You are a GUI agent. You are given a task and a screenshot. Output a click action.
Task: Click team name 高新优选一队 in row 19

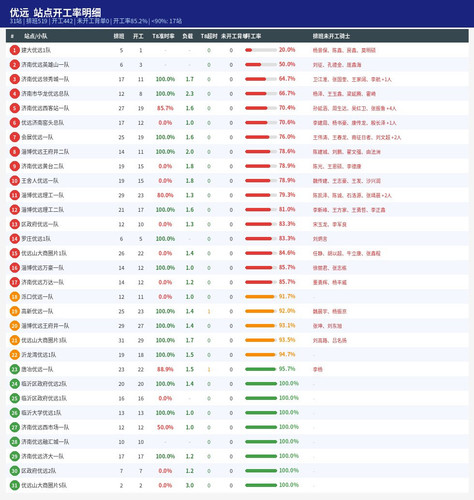tap(37, 311)
